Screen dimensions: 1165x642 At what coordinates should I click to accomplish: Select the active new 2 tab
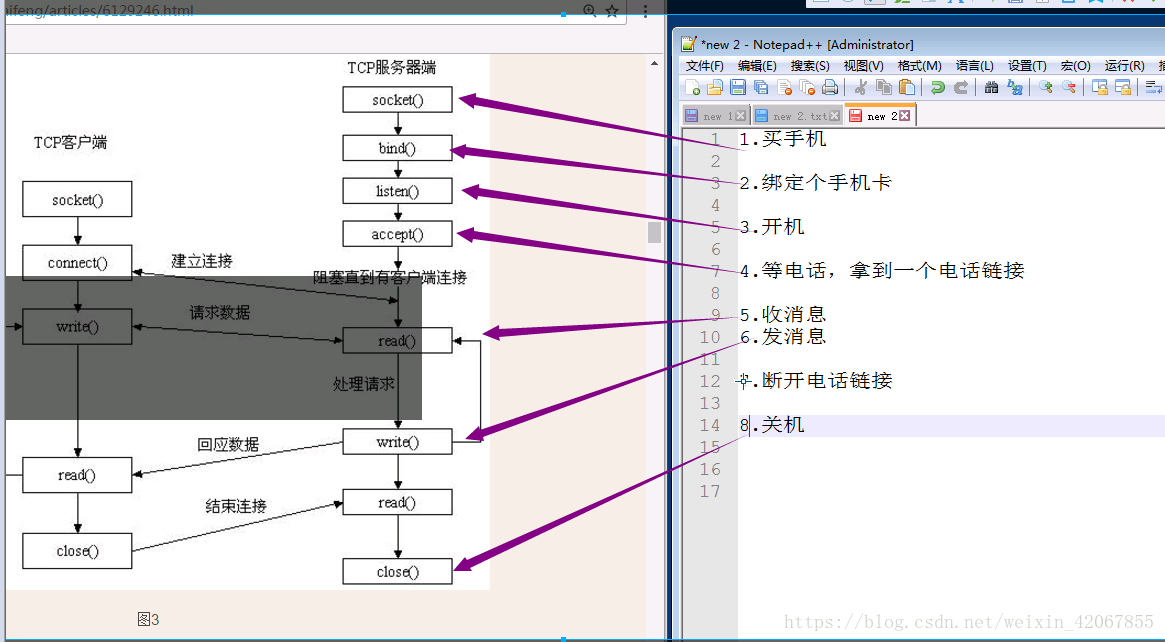(880, 115)
